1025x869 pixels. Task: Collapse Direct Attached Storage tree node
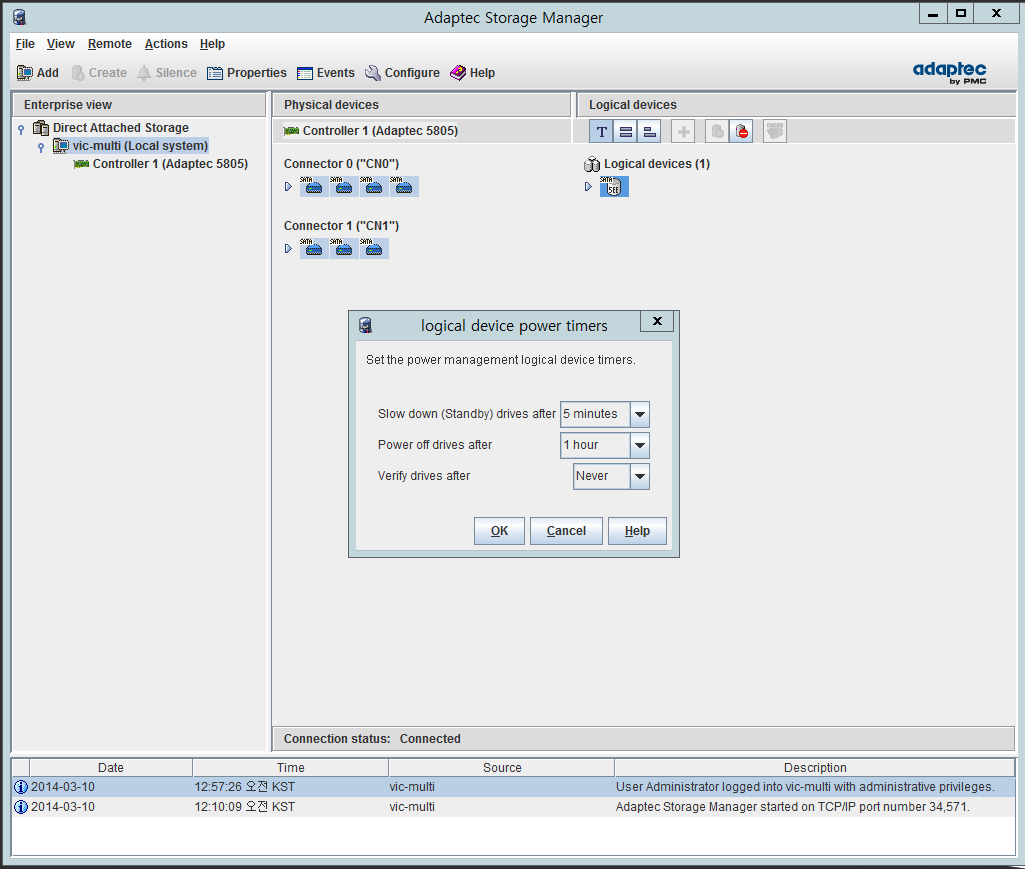(21, 129)
